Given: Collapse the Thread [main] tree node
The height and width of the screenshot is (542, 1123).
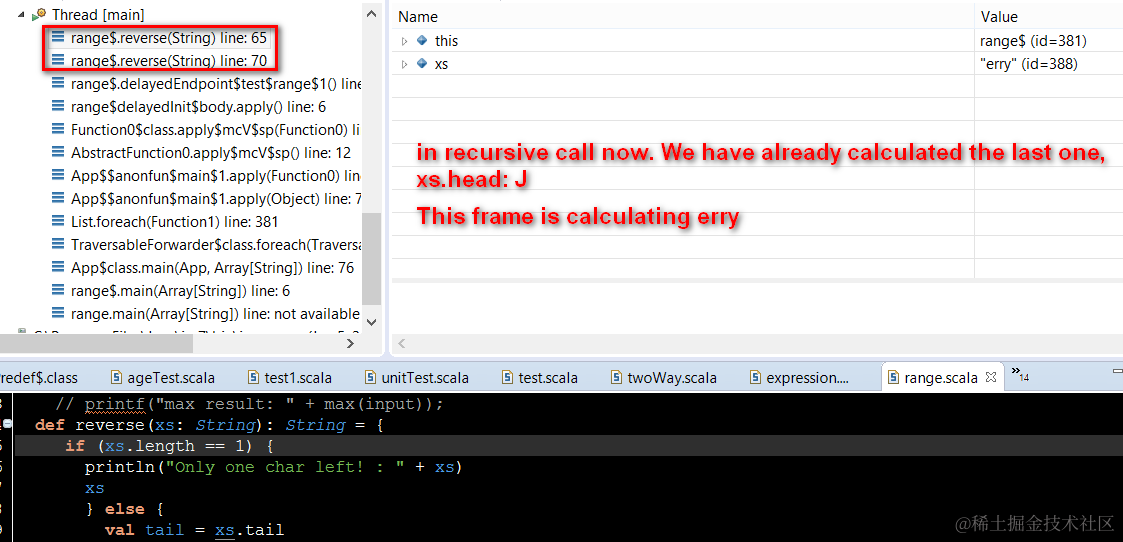Looking at the screenshot, I should [21, 14].
